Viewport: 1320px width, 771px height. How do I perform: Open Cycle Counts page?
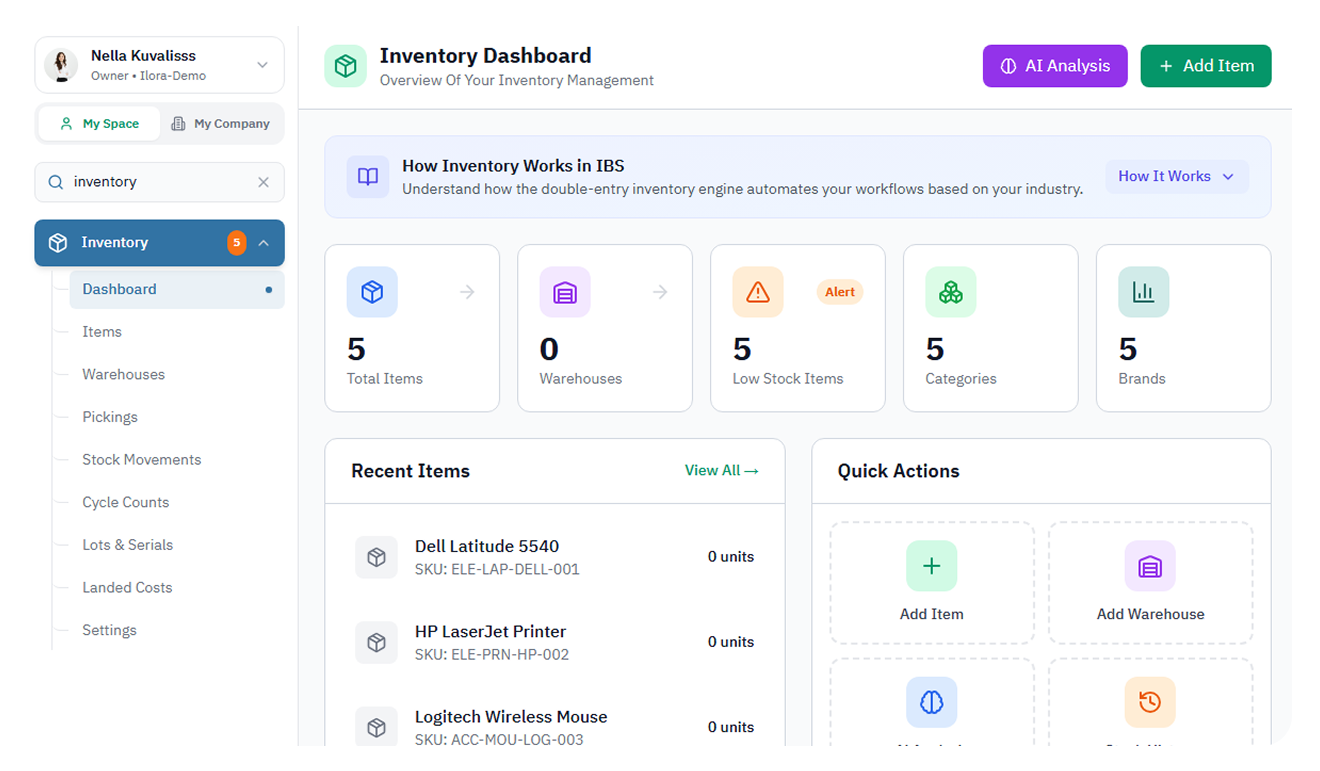pos(126,502)
